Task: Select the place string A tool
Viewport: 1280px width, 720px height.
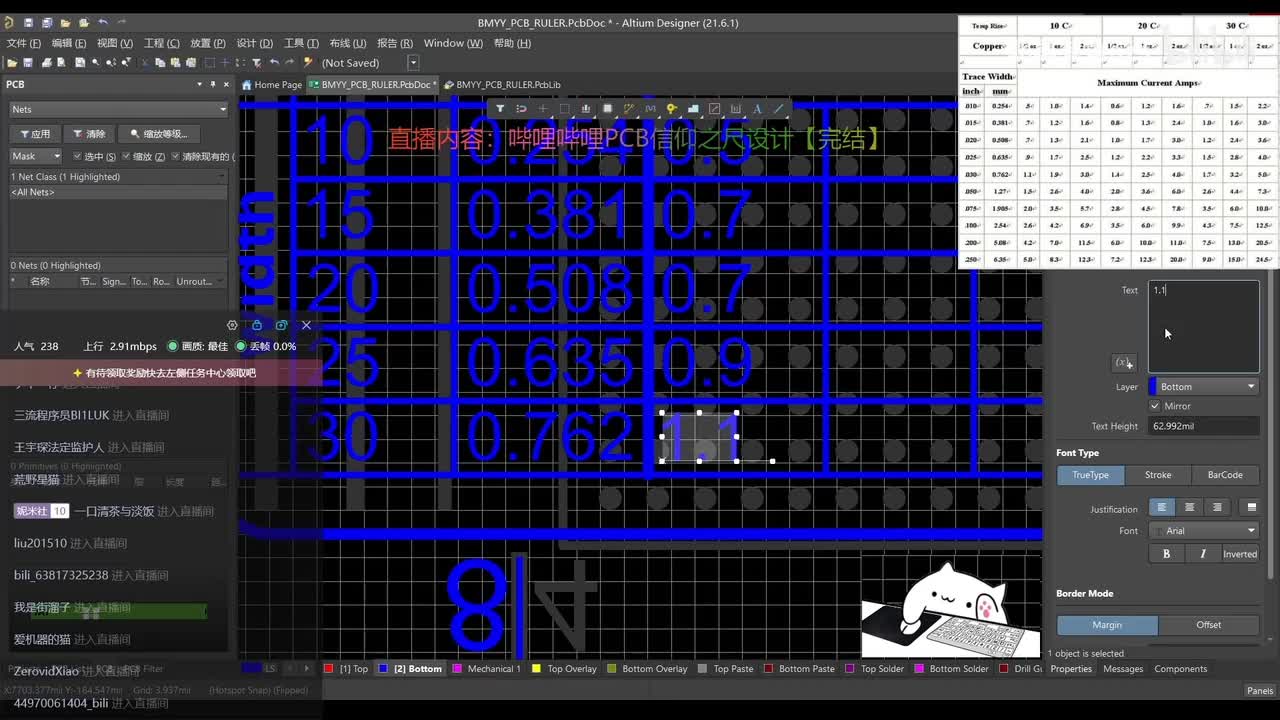Action: [x=757, y=108]
